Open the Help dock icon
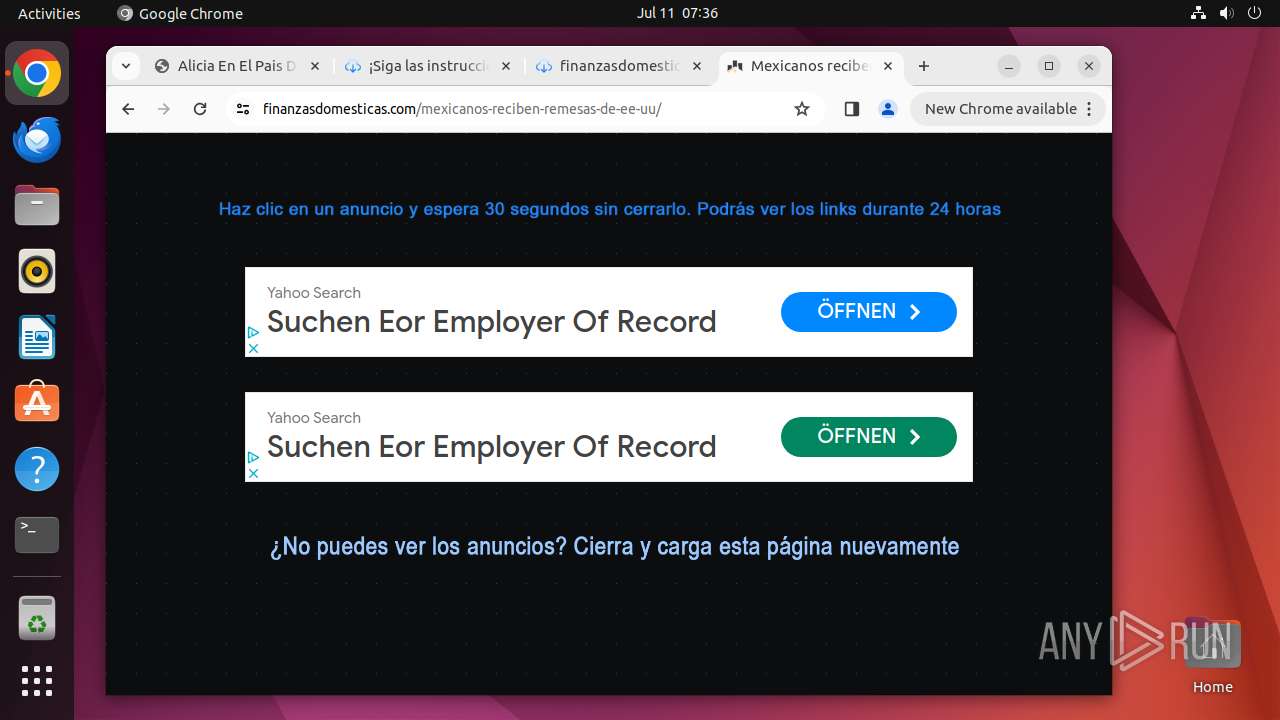The height and width of the screenshot is (720, 1280). (x=37, y=469)
